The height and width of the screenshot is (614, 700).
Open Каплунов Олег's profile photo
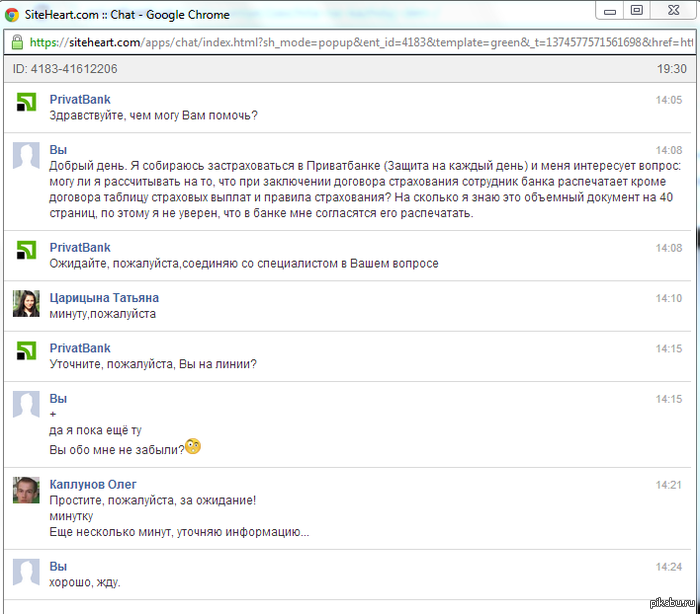pos(26,490)
